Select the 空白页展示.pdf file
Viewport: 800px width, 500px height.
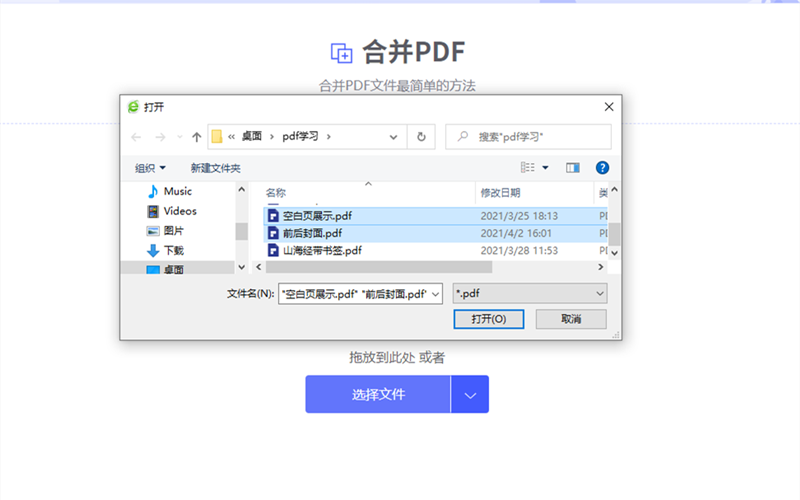(317, 215)
